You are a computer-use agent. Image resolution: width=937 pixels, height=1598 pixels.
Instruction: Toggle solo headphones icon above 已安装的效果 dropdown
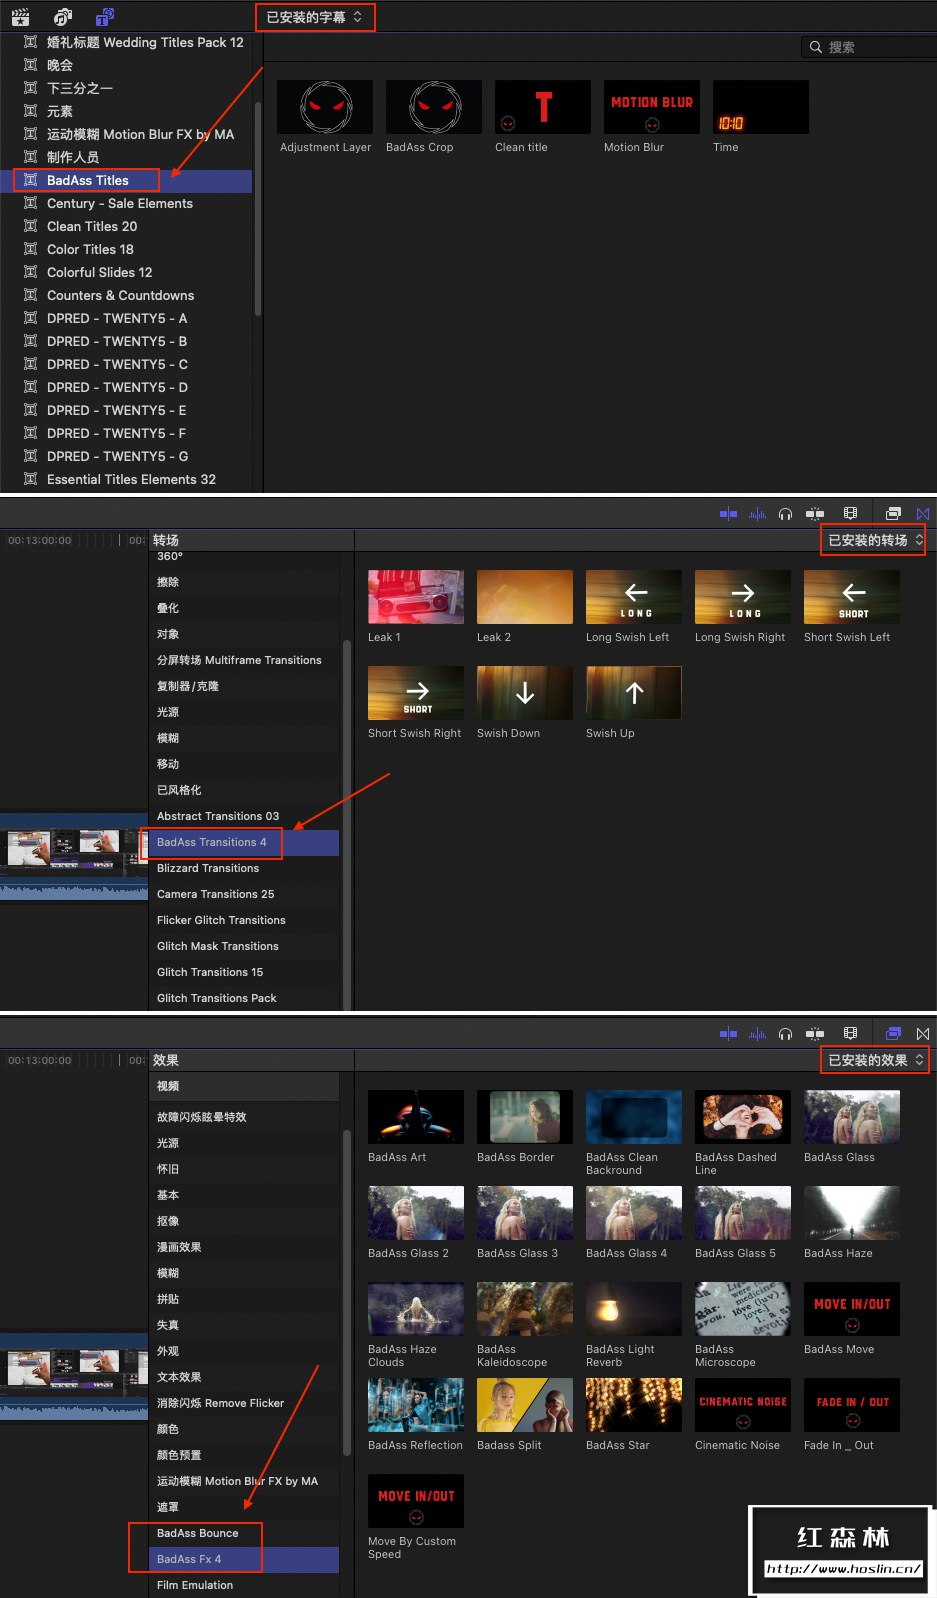pos(785,1034)
